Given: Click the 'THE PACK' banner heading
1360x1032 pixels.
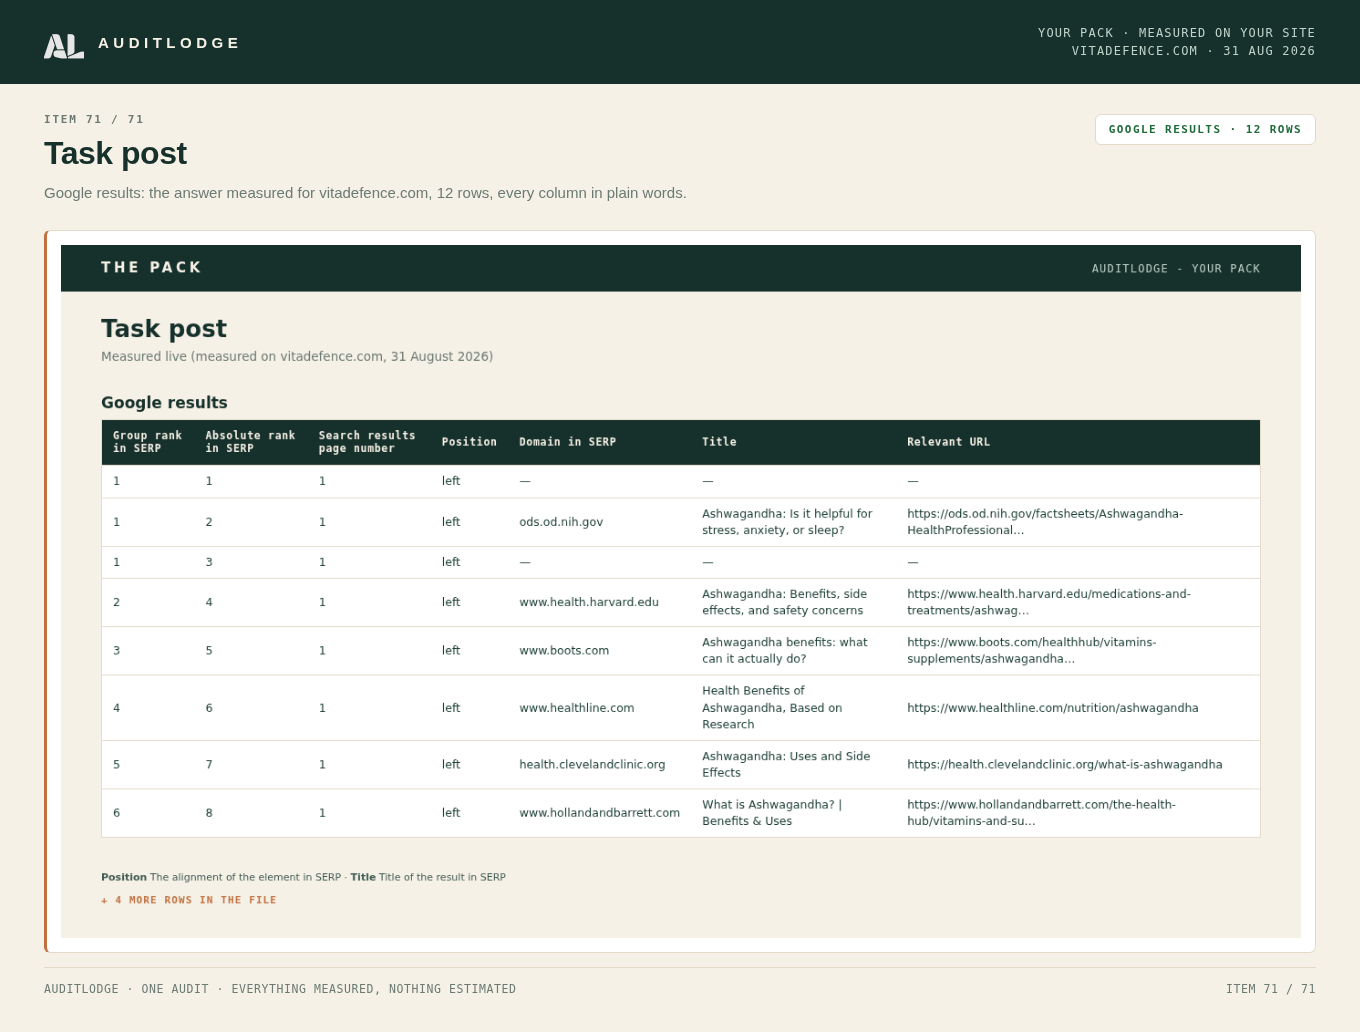Looking at the screenshot, I should coord(151,267).
